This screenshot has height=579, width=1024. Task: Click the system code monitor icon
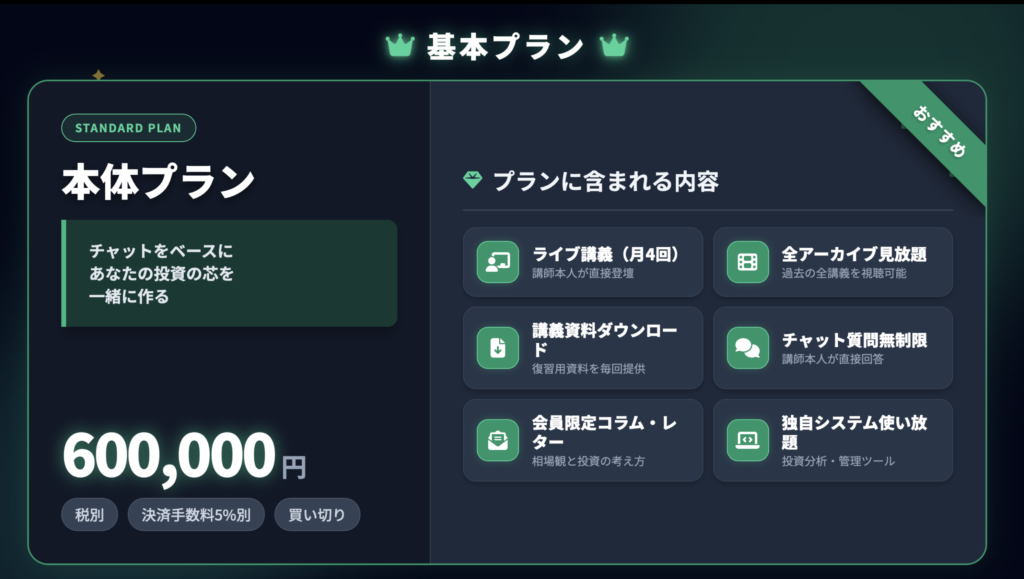tap(748, 440)
